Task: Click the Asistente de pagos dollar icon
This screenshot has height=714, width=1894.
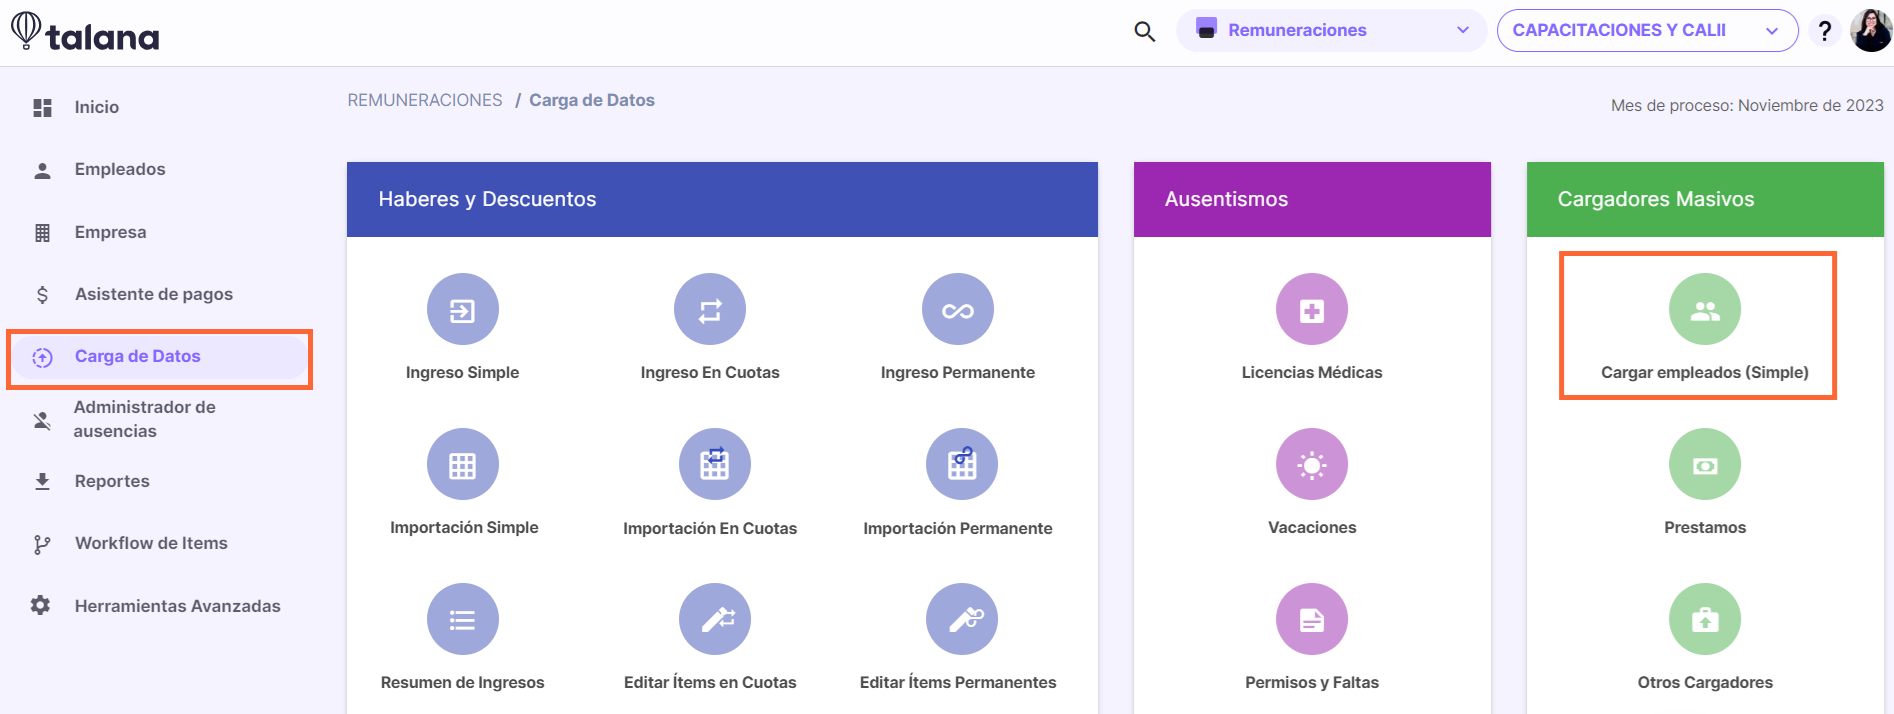Action: coord(42,294)
